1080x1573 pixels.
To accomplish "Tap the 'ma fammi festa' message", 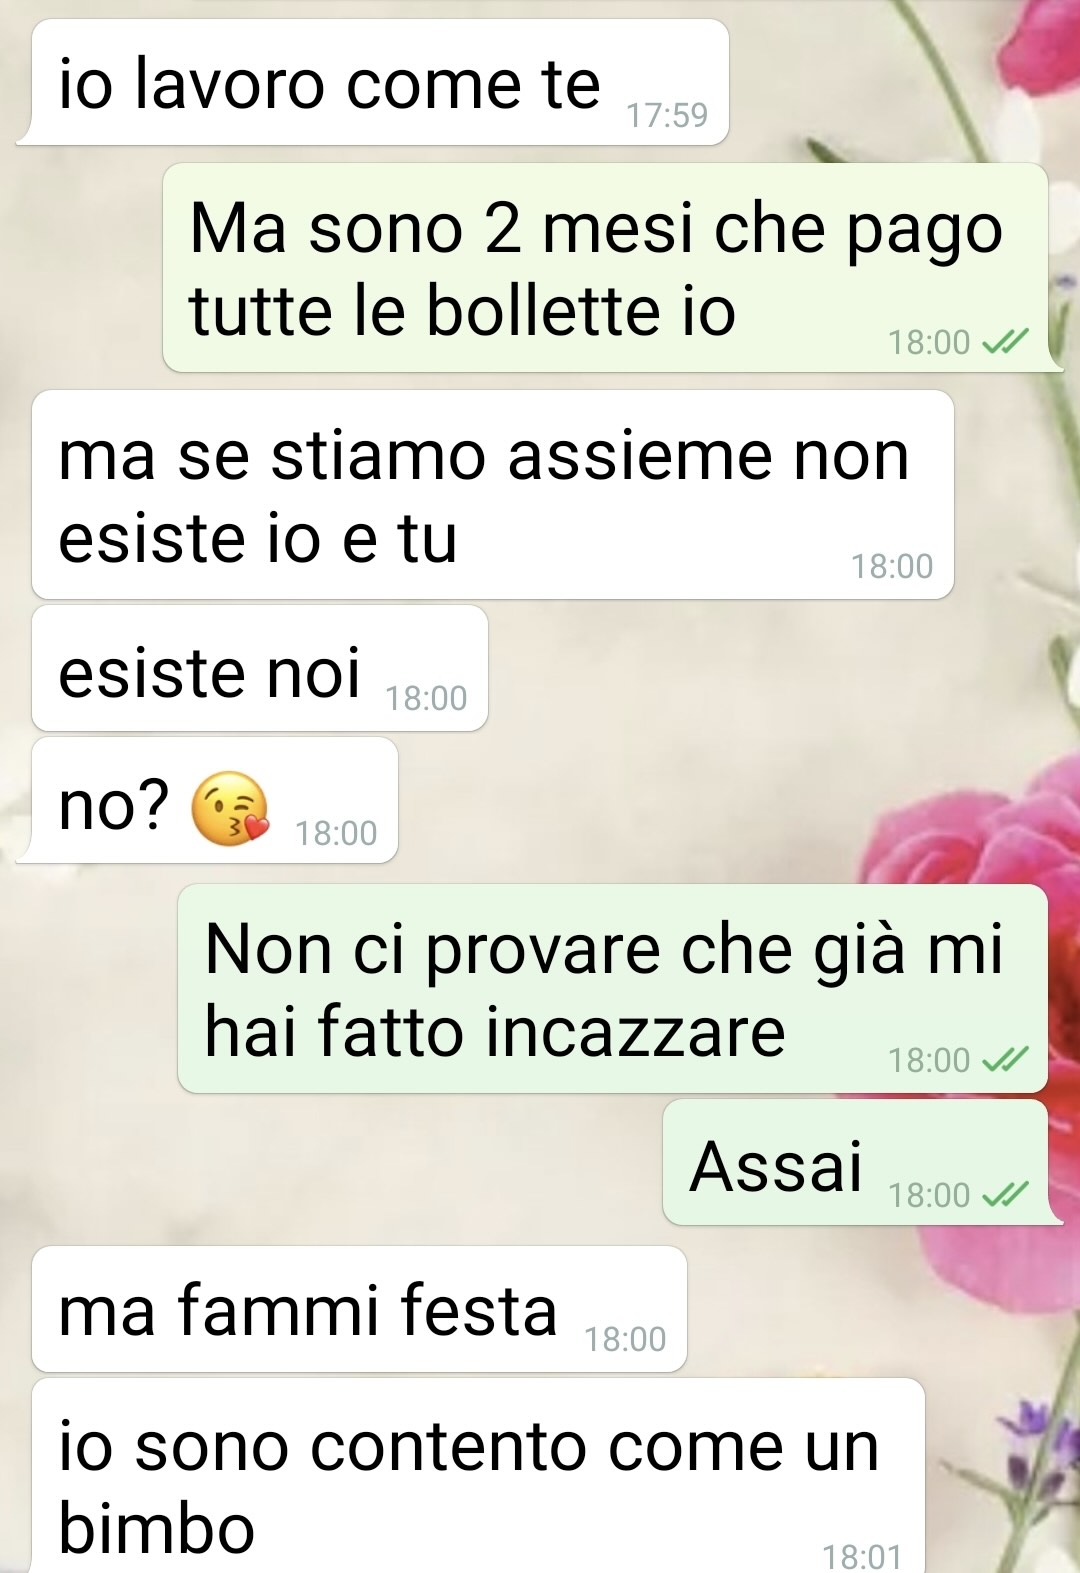I will click(359, 1309).
